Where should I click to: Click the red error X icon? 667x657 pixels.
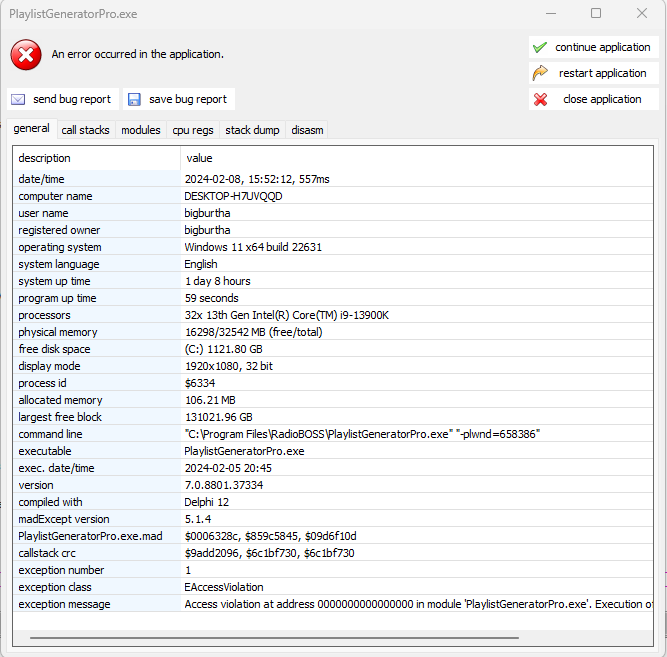[26, 54]
